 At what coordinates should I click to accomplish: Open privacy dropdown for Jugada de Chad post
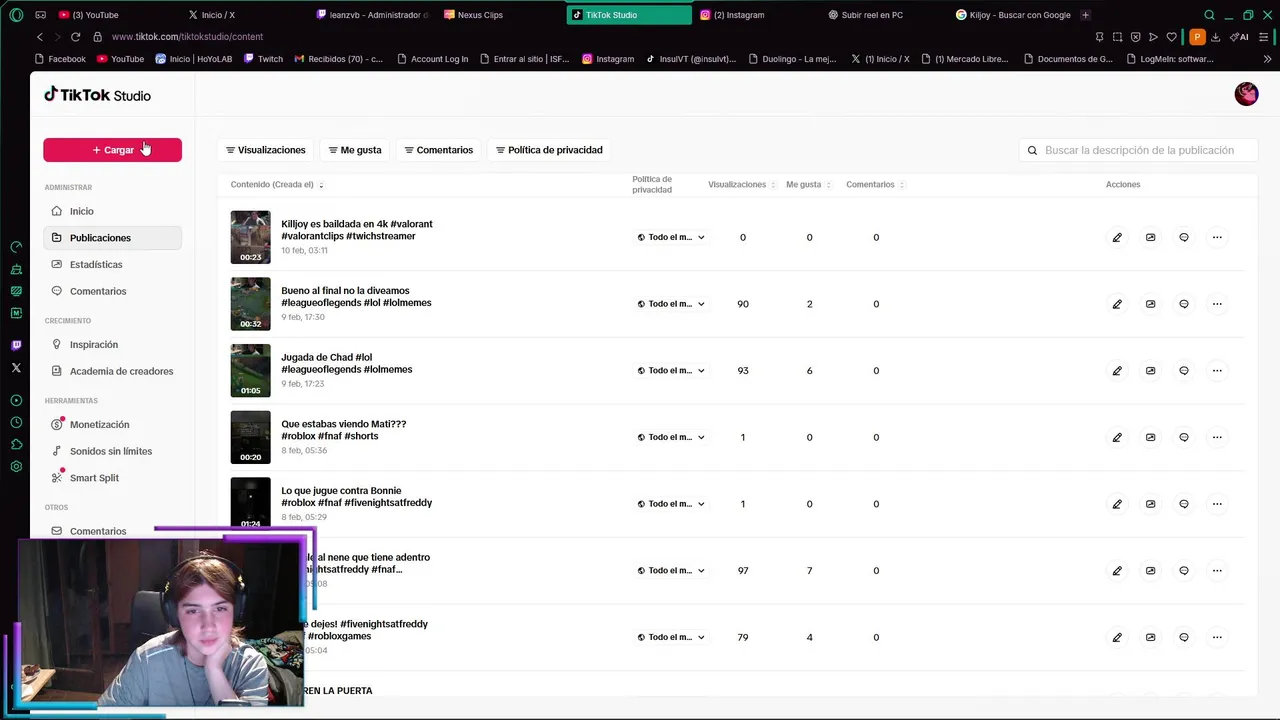click(x=671, y=371)
